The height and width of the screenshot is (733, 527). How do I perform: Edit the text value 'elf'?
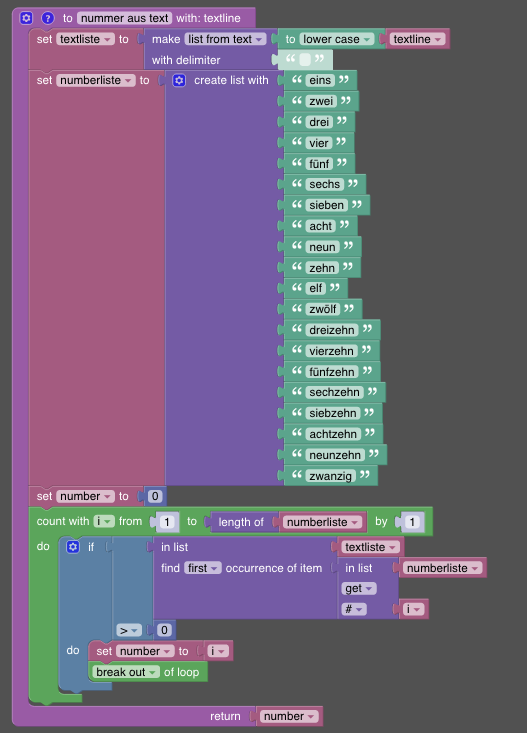click(x=316, y=288)
